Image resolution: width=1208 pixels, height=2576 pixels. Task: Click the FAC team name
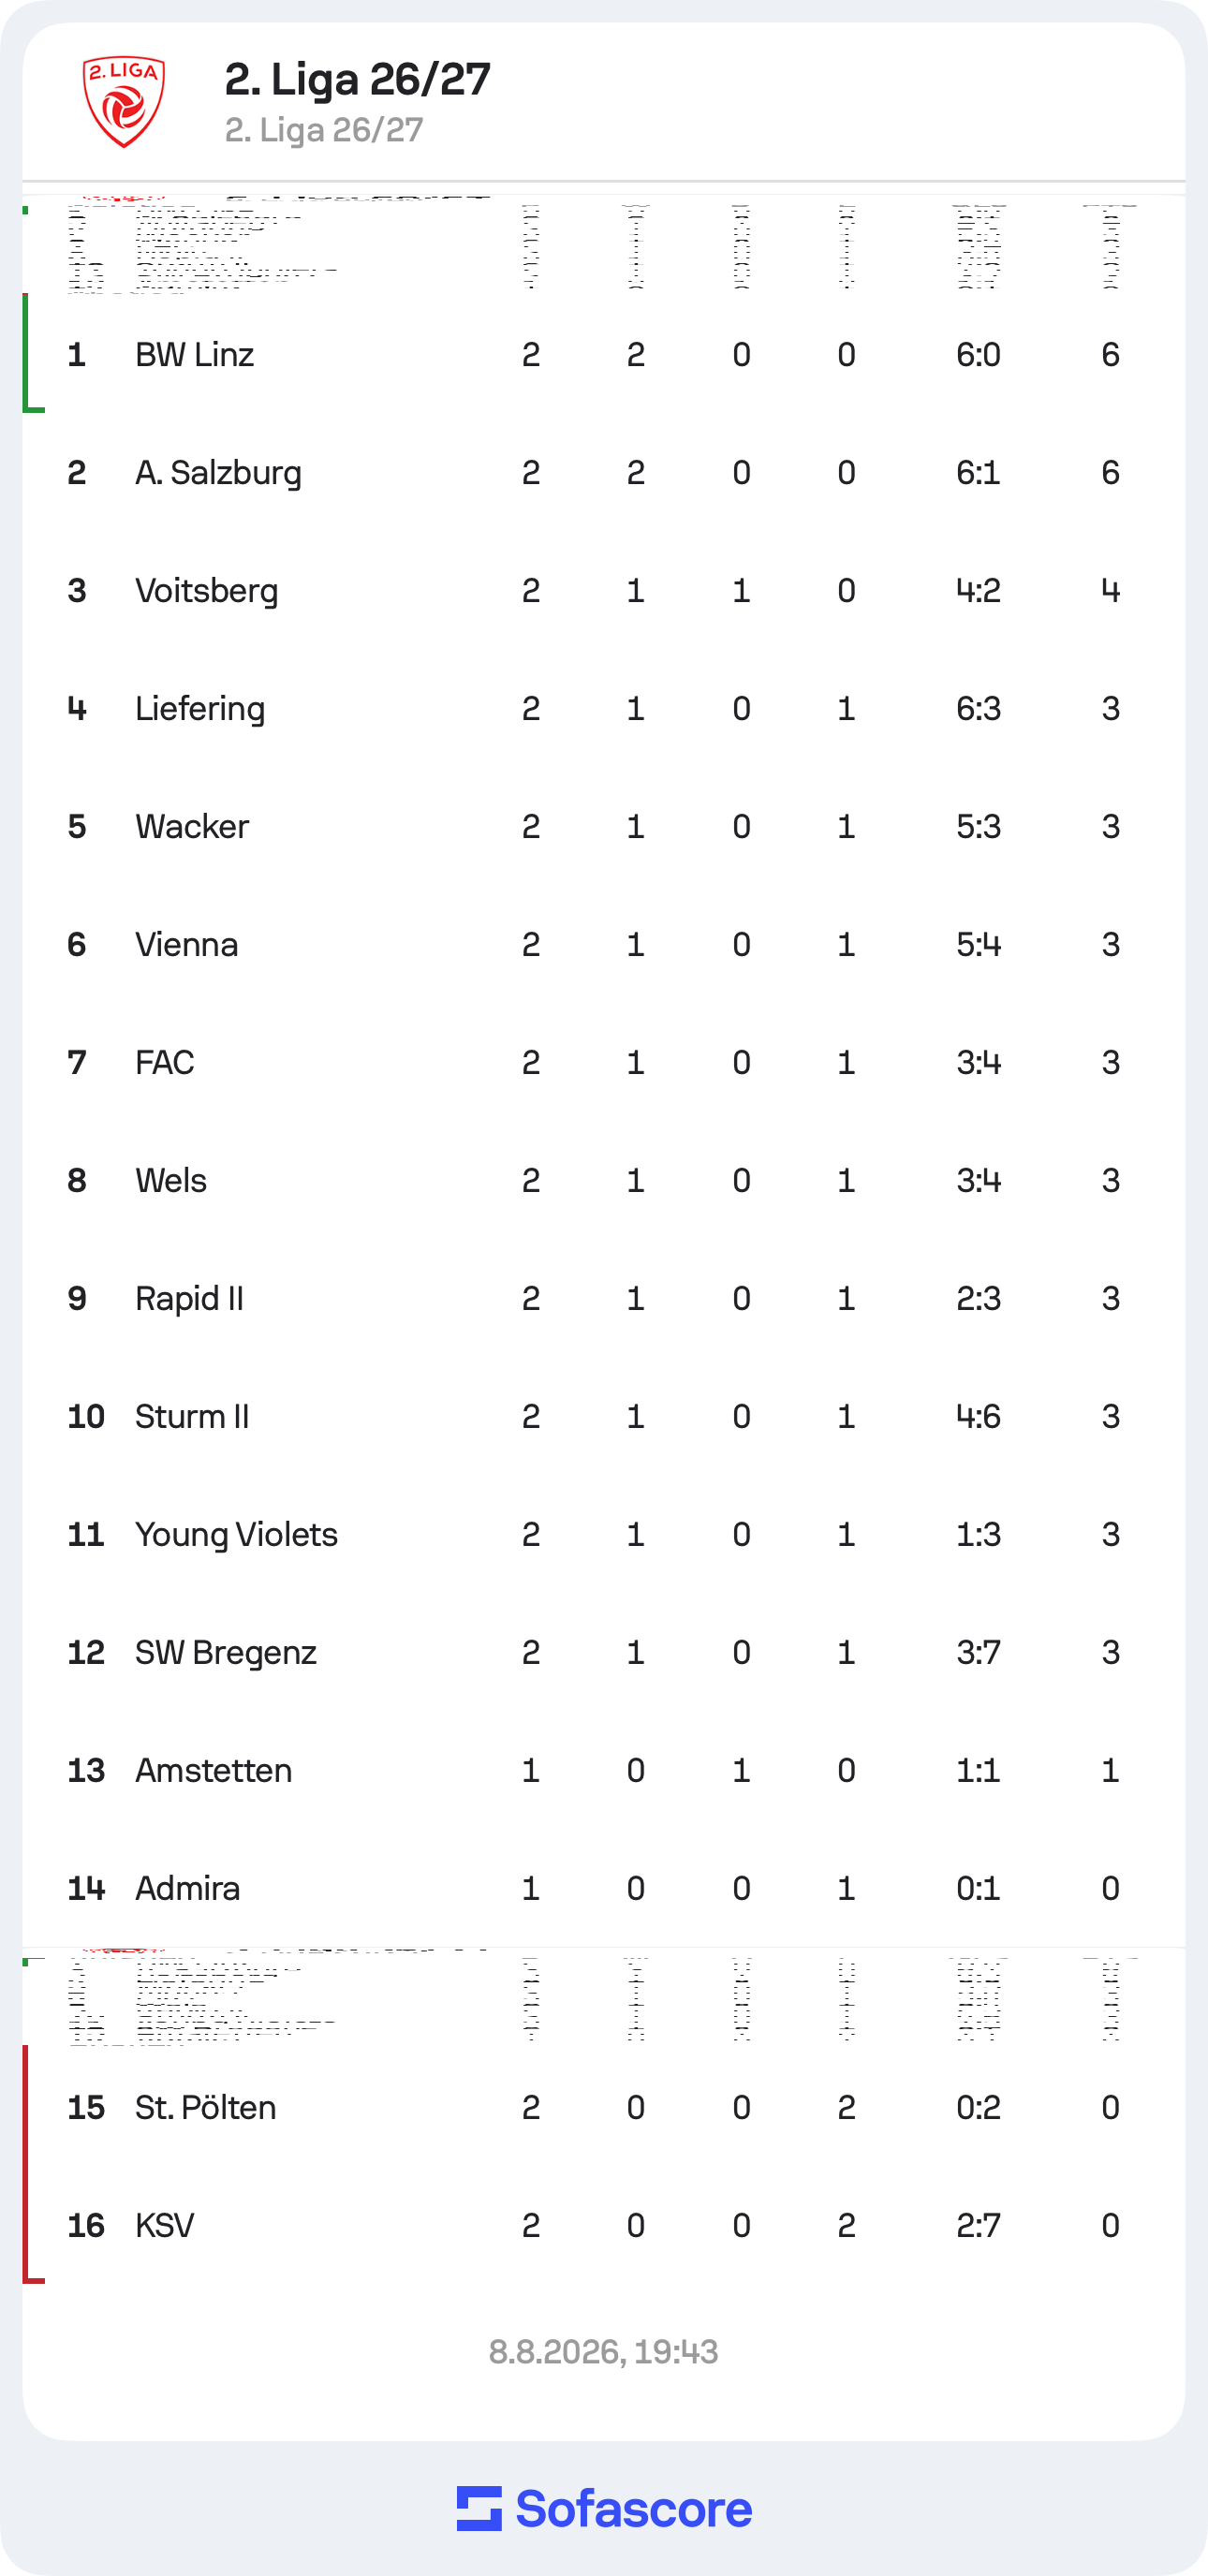pos(165,1062)
